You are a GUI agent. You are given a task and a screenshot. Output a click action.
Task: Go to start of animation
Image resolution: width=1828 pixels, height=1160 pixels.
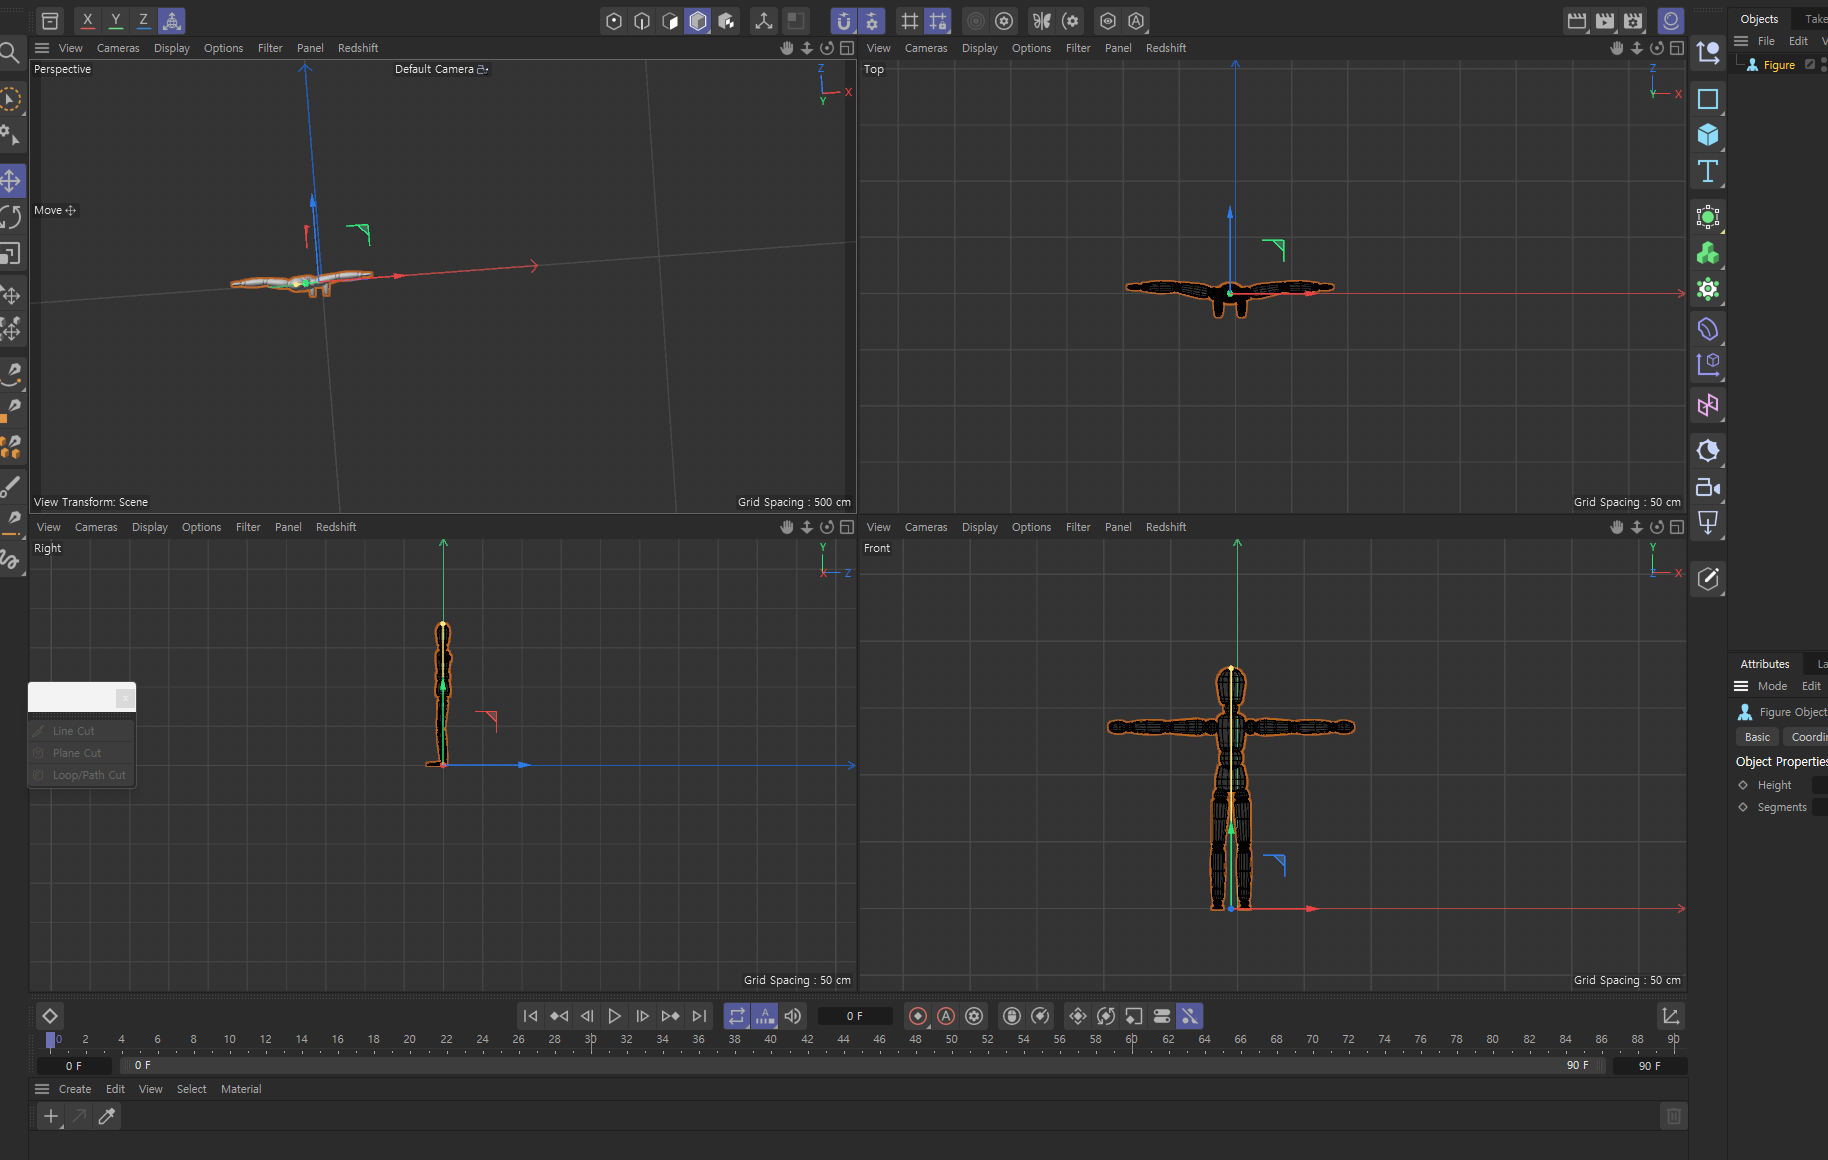click(x=531, y=1016)
